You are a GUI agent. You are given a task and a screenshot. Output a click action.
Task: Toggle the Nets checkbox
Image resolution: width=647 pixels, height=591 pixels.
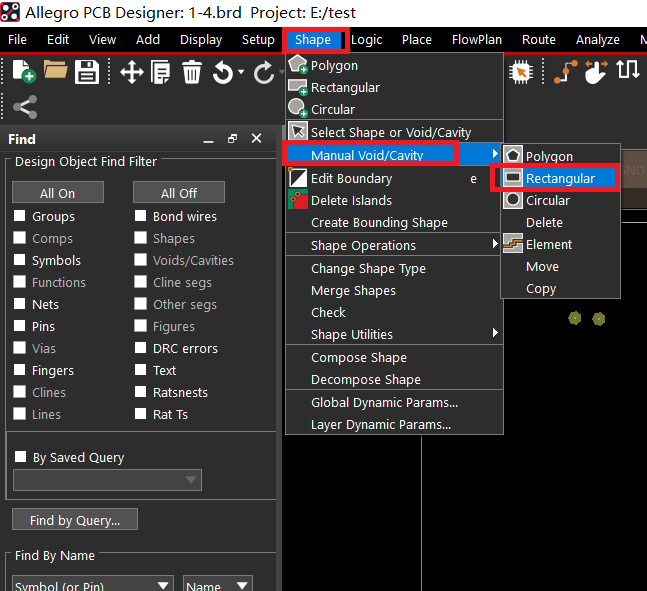point(20,303)
